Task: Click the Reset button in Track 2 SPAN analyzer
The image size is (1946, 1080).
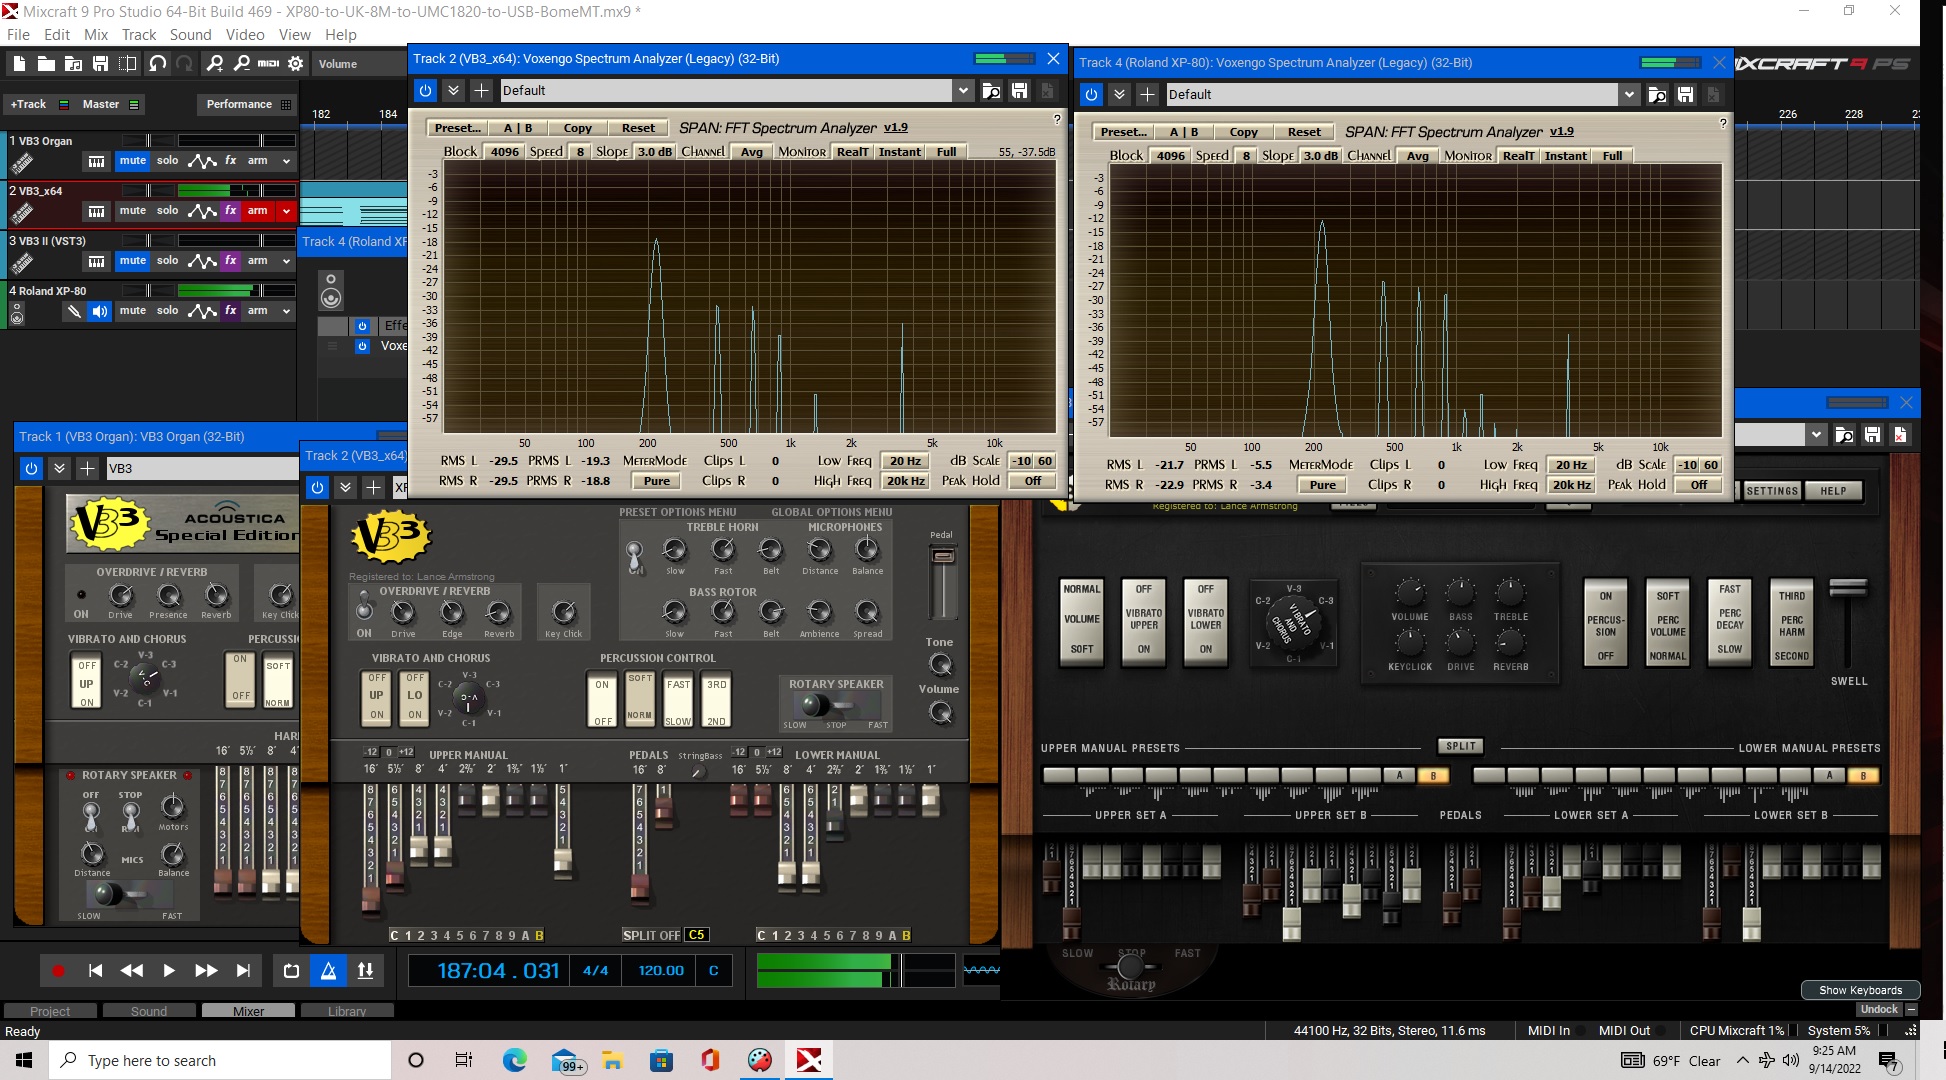Action: (635, 128)
